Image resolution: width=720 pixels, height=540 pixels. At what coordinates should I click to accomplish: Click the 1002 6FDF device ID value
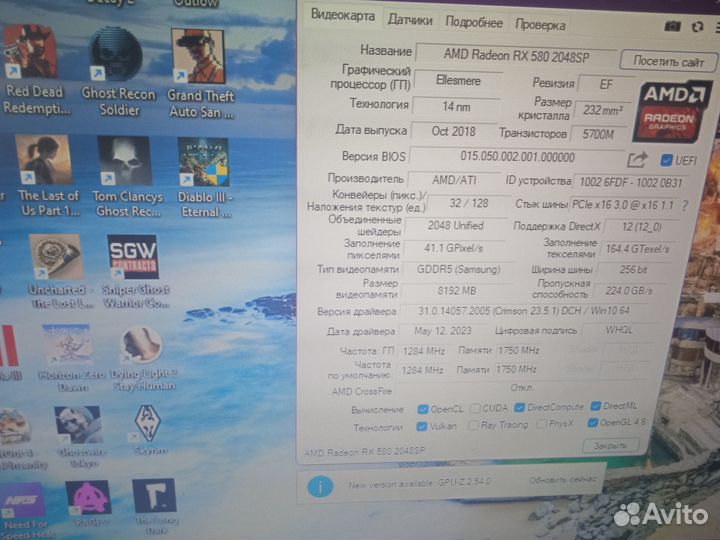(x=630, y=182)
